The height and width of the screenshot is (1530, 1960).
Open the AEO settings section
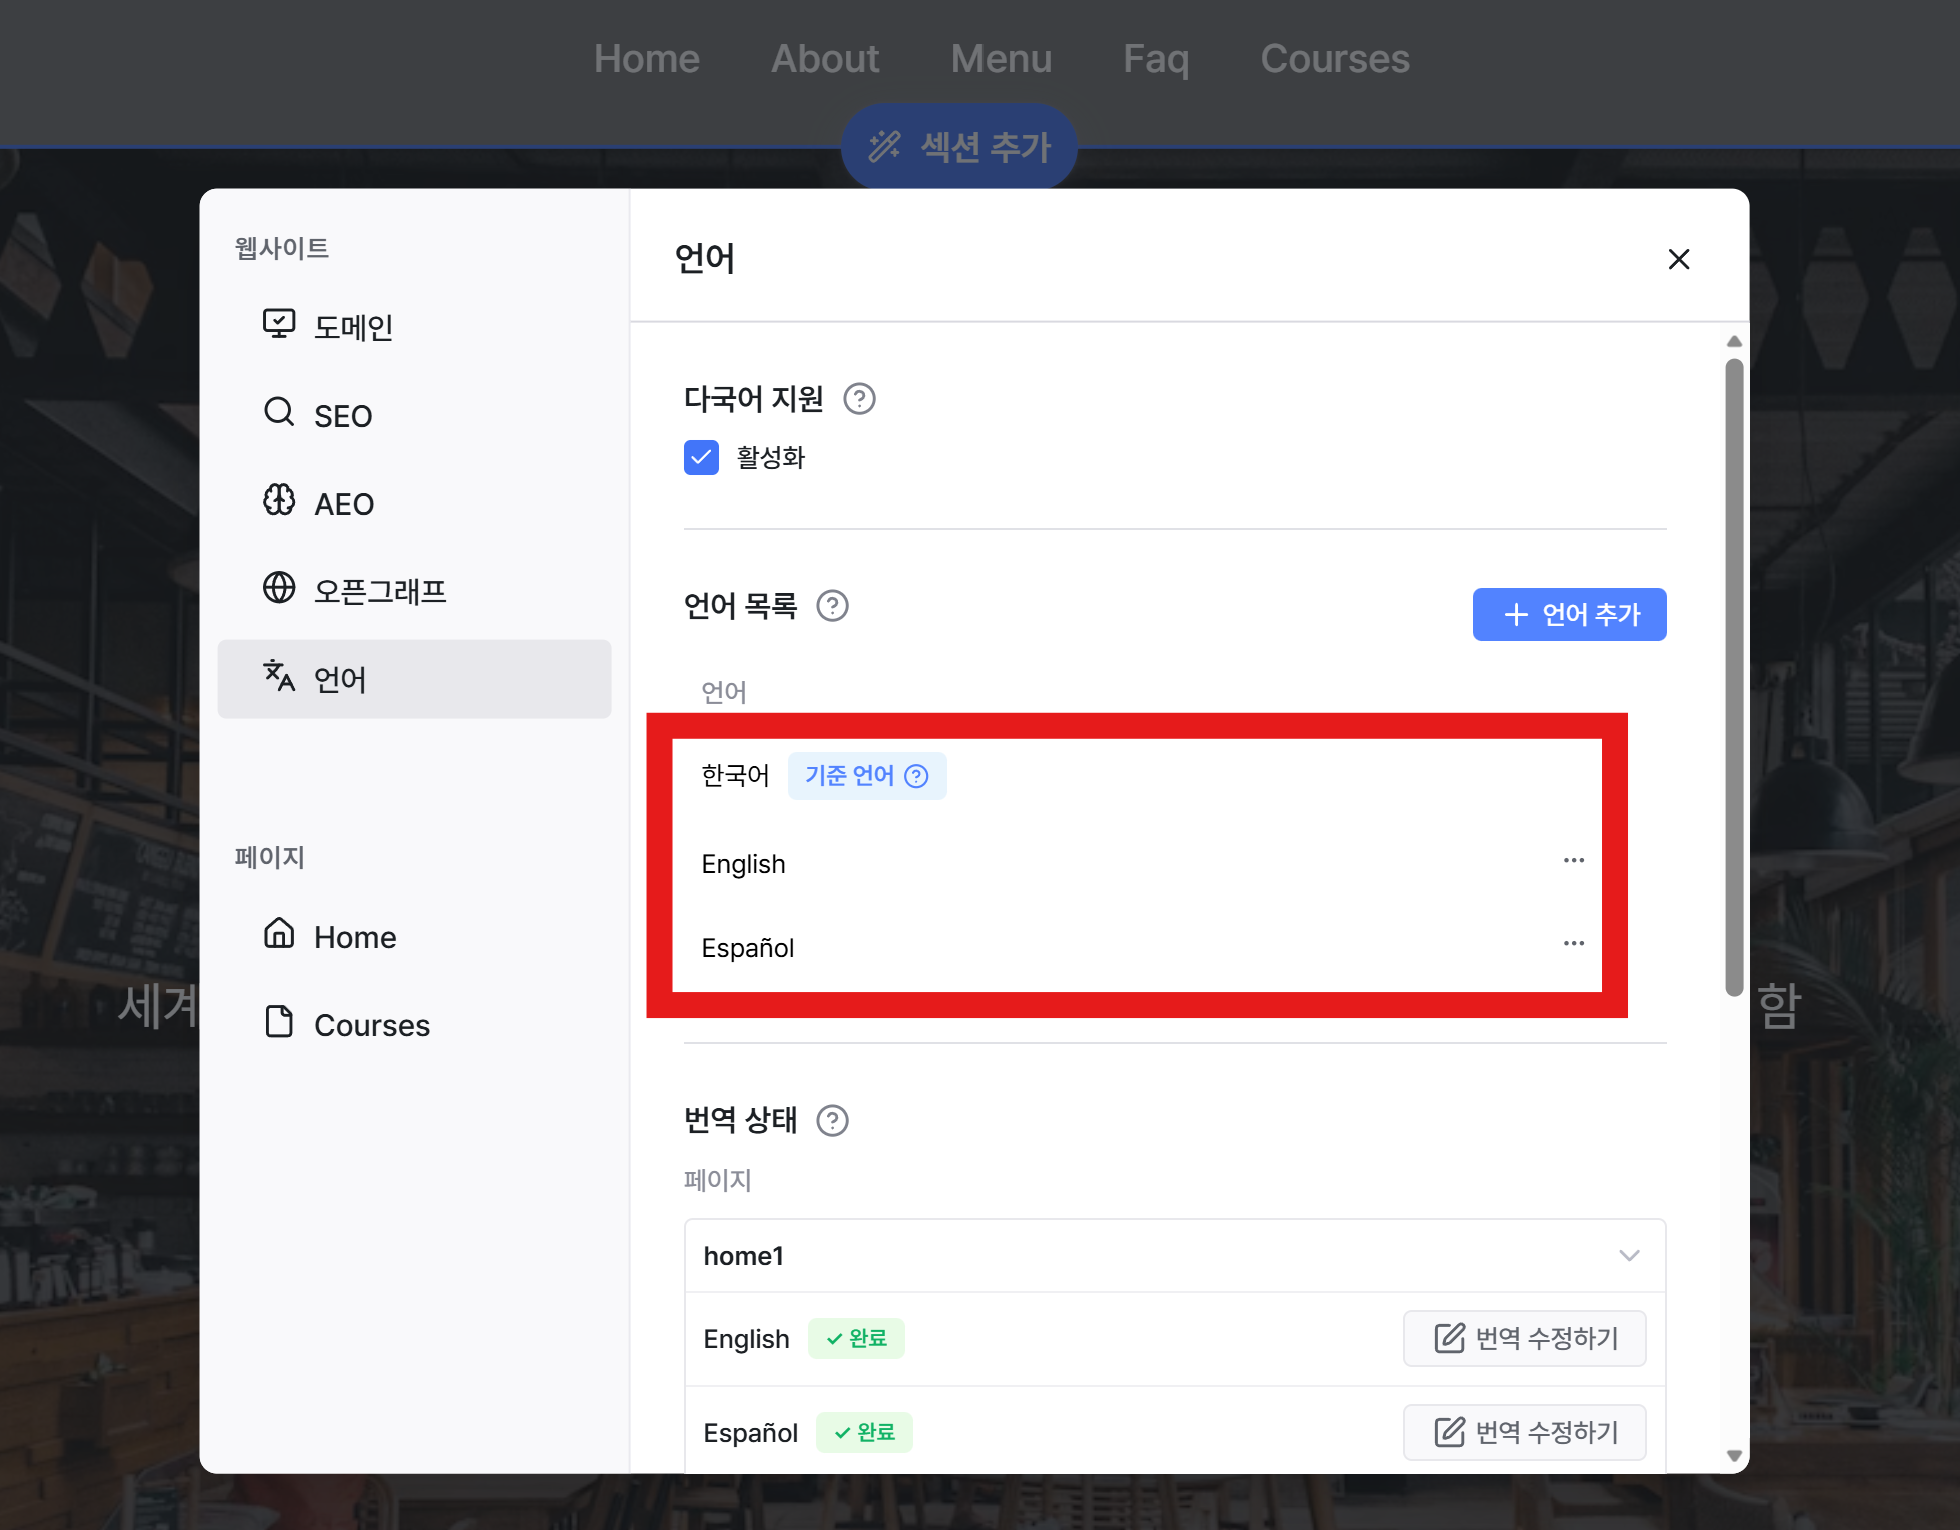coord(414,502)
